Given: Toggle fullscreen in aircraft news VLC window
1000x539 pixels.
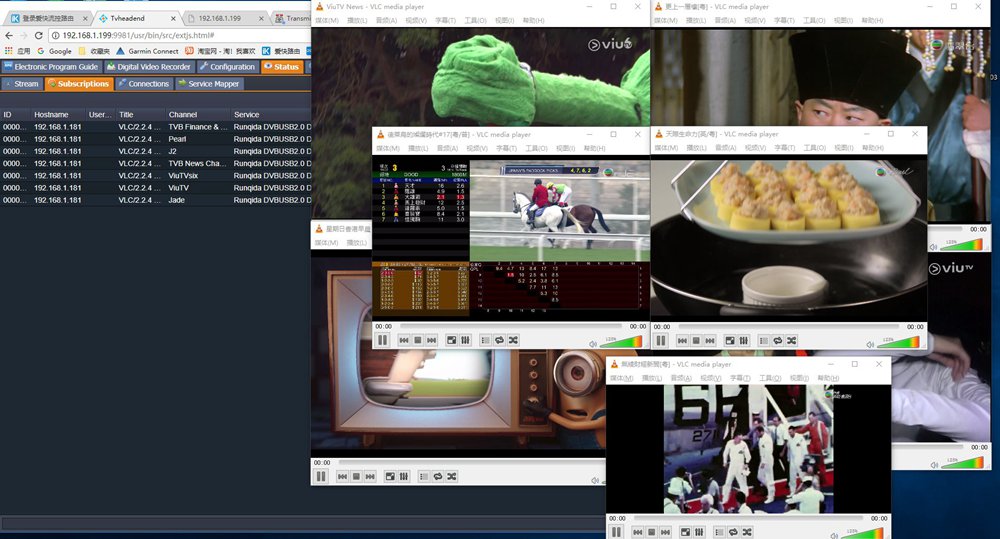Looking at the screenshot, I should pos(685,531).
